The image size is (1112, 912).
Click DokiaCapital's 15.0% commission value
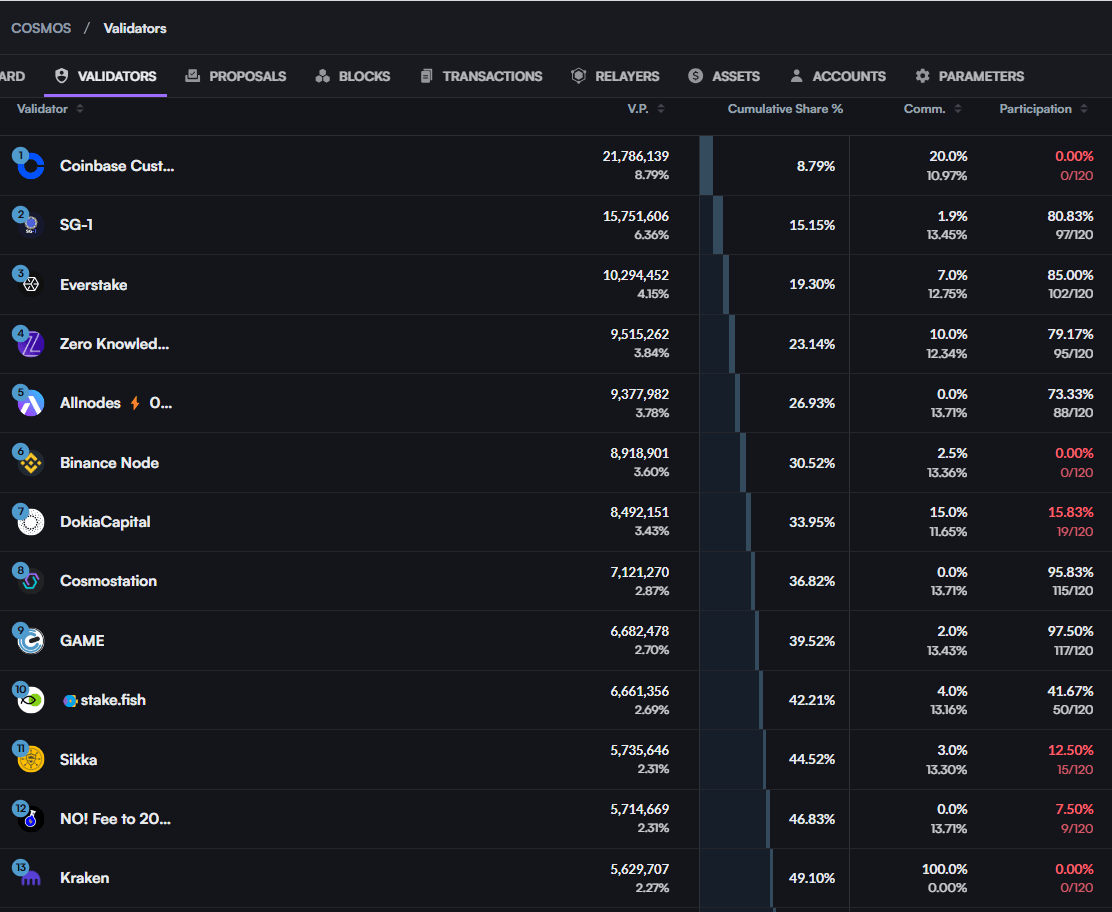[x=948, y=512]
